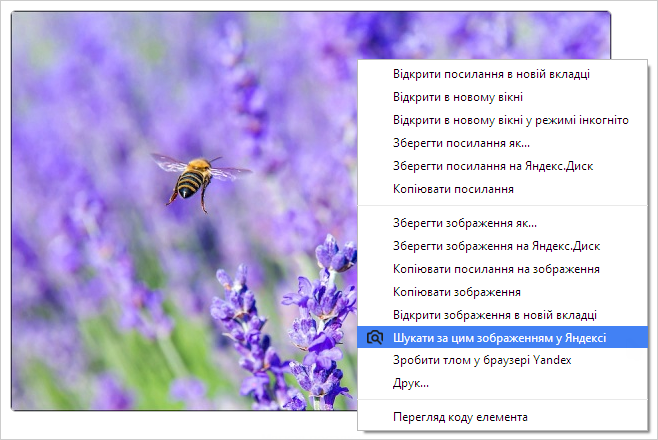Click the bee in the lavender photo
Screen dimensions: 658x440
click(x=195, y=179)
